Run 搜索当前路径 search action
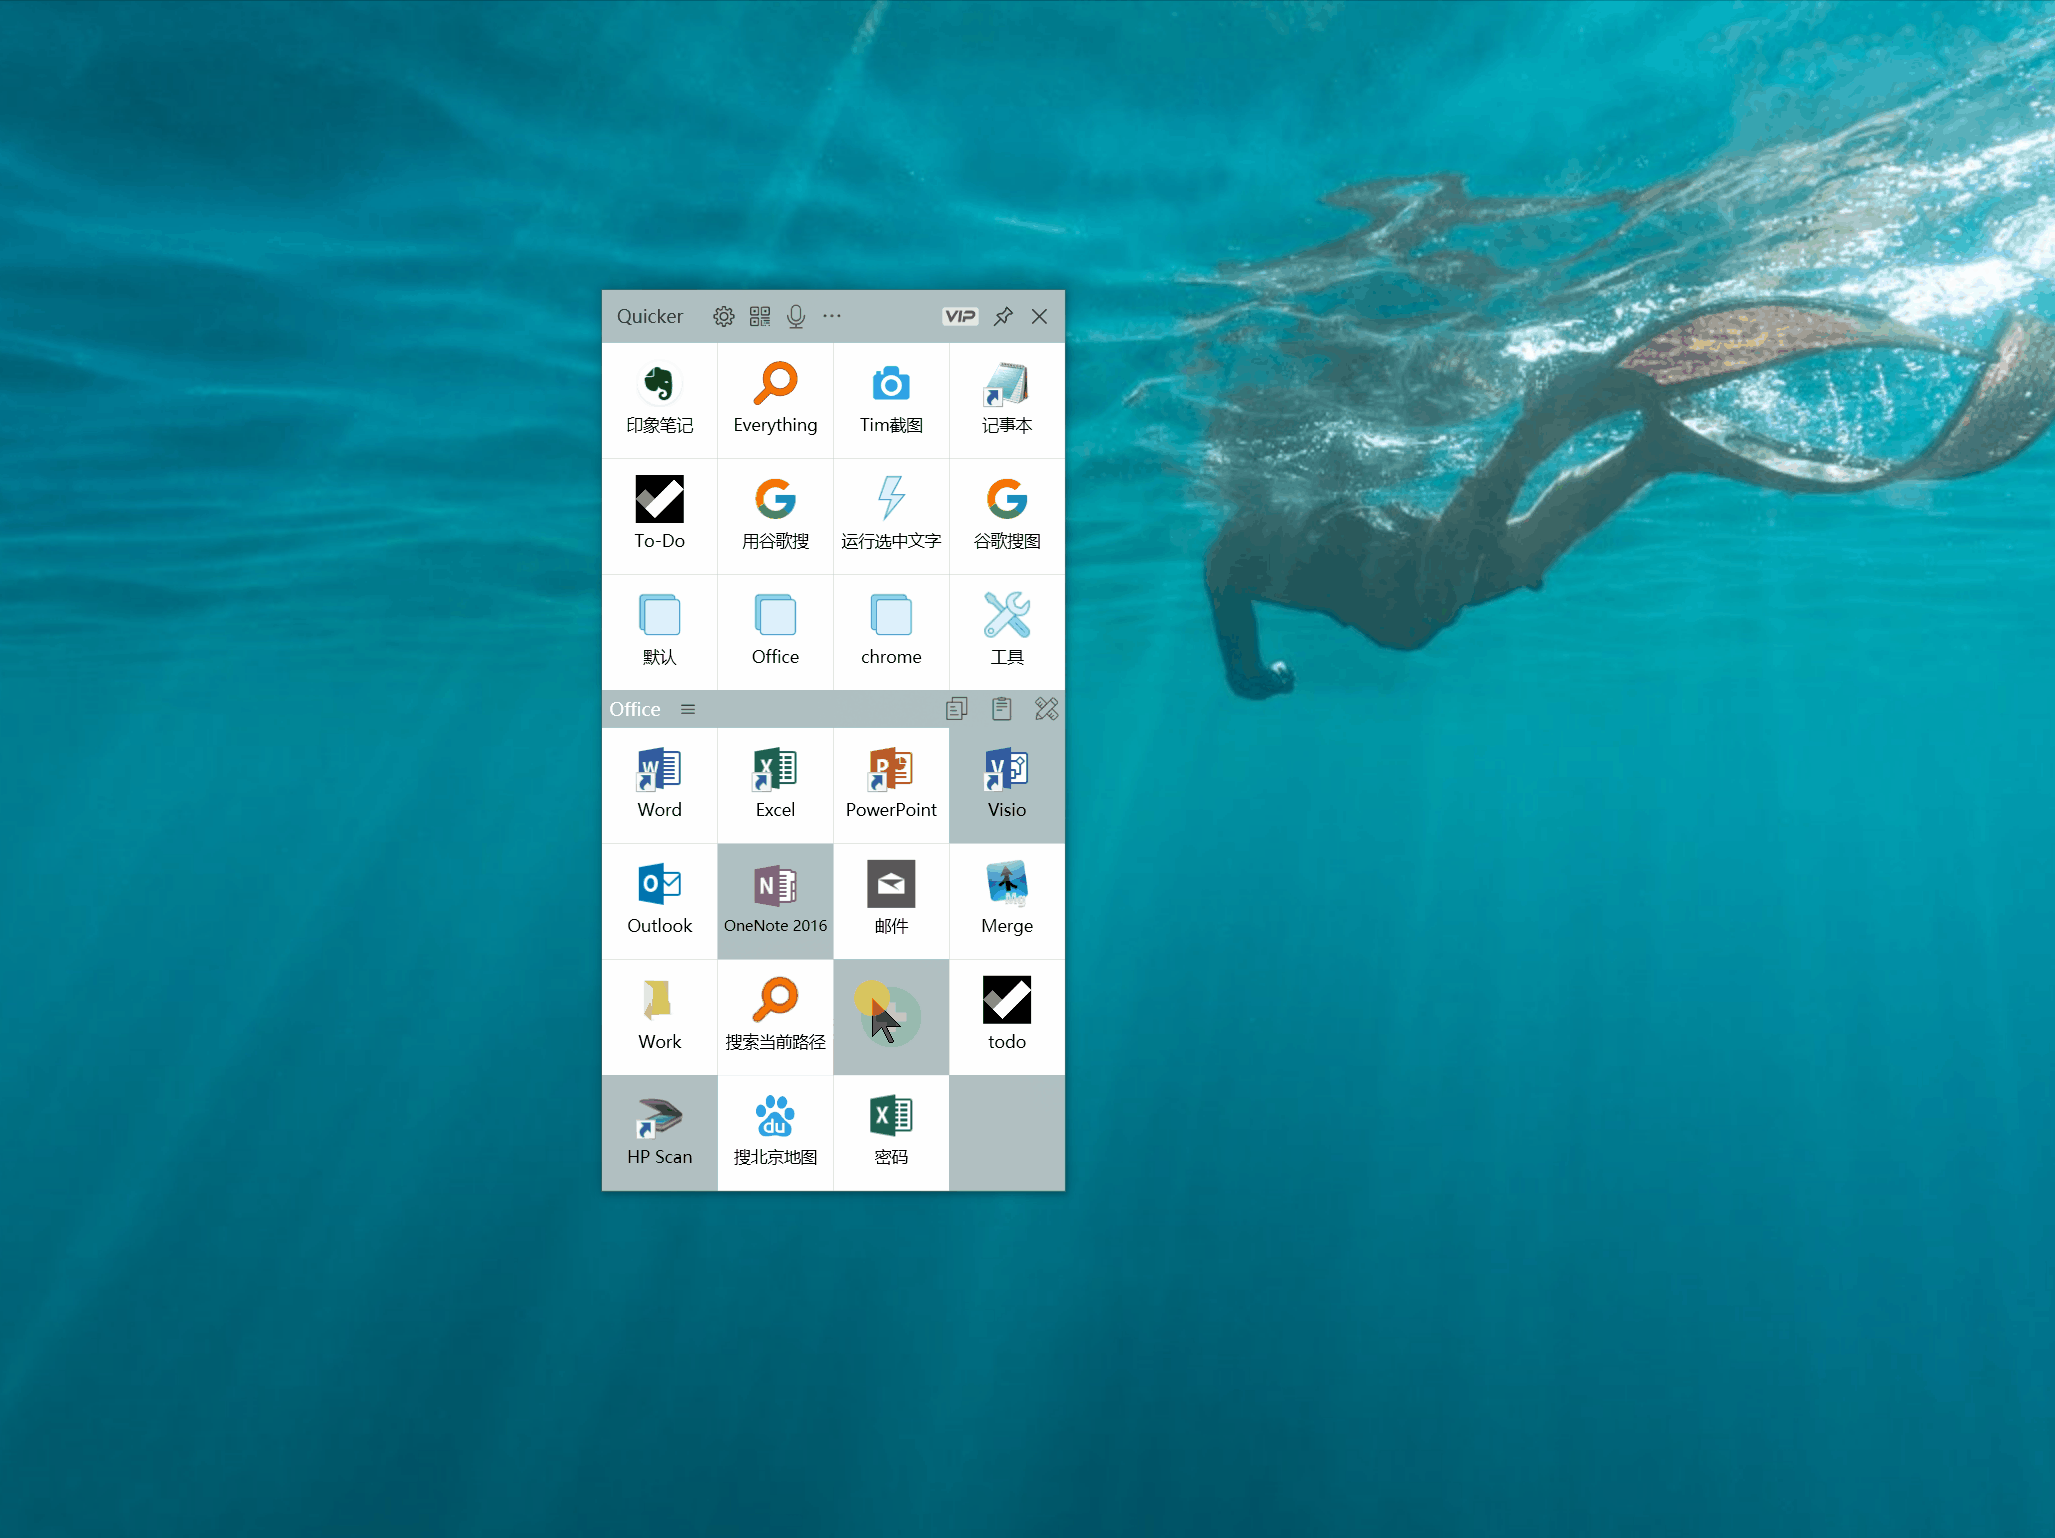 coord(775,1018)
